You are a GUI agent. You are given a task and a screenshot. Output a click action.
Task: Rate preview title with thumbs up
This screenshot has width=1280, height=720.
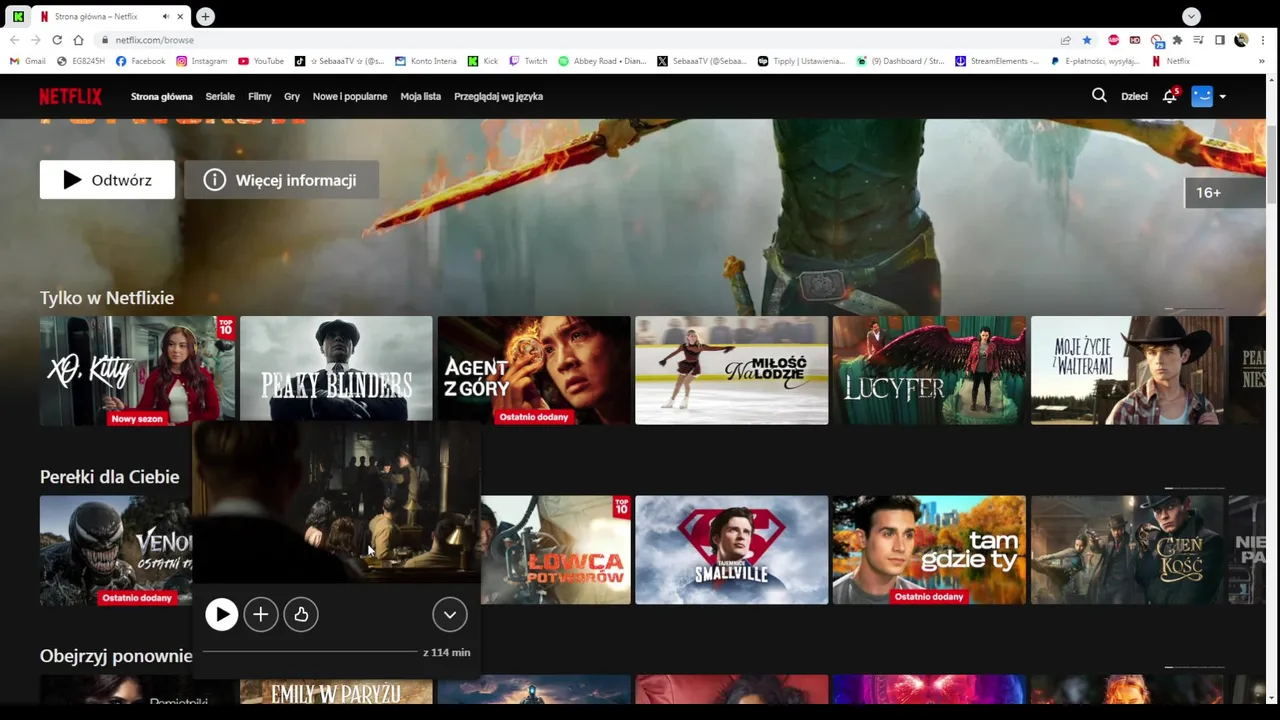click(x=301, y=614)
